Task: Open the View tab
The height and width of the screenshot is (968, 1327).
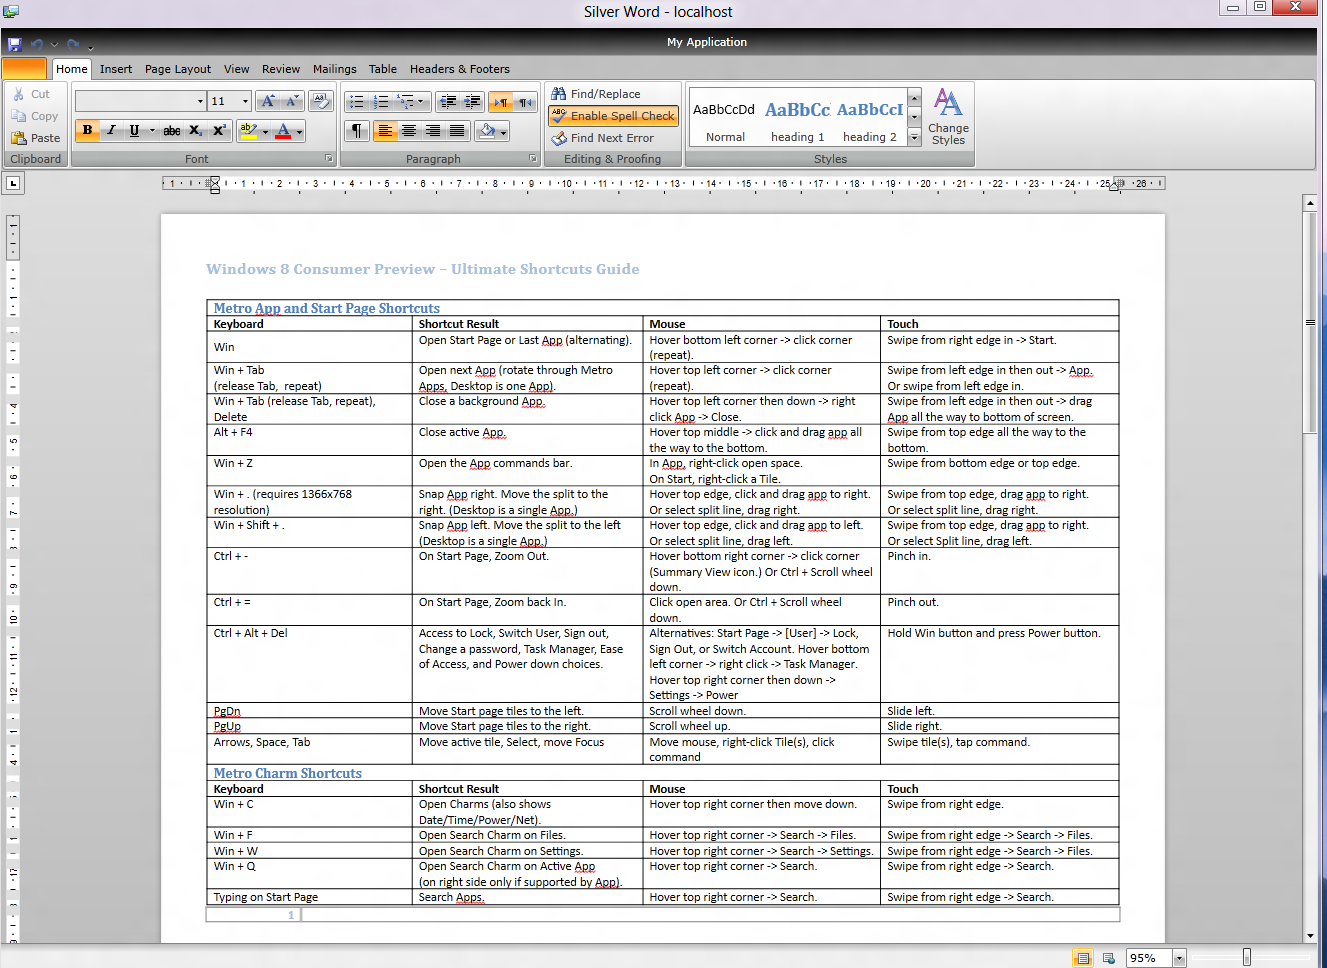Action: (237, 69)
